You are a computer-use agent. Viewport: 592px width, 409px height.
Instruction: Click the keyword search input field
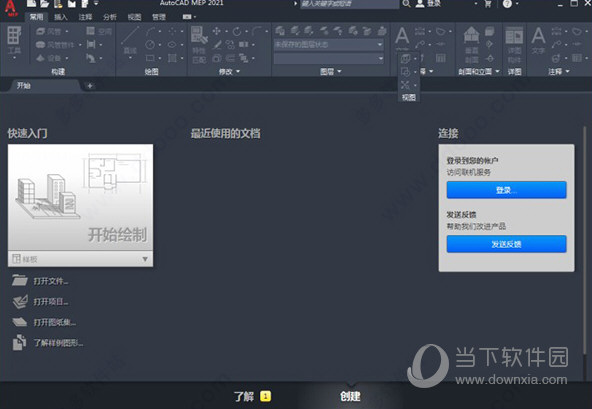coord(349,4)
